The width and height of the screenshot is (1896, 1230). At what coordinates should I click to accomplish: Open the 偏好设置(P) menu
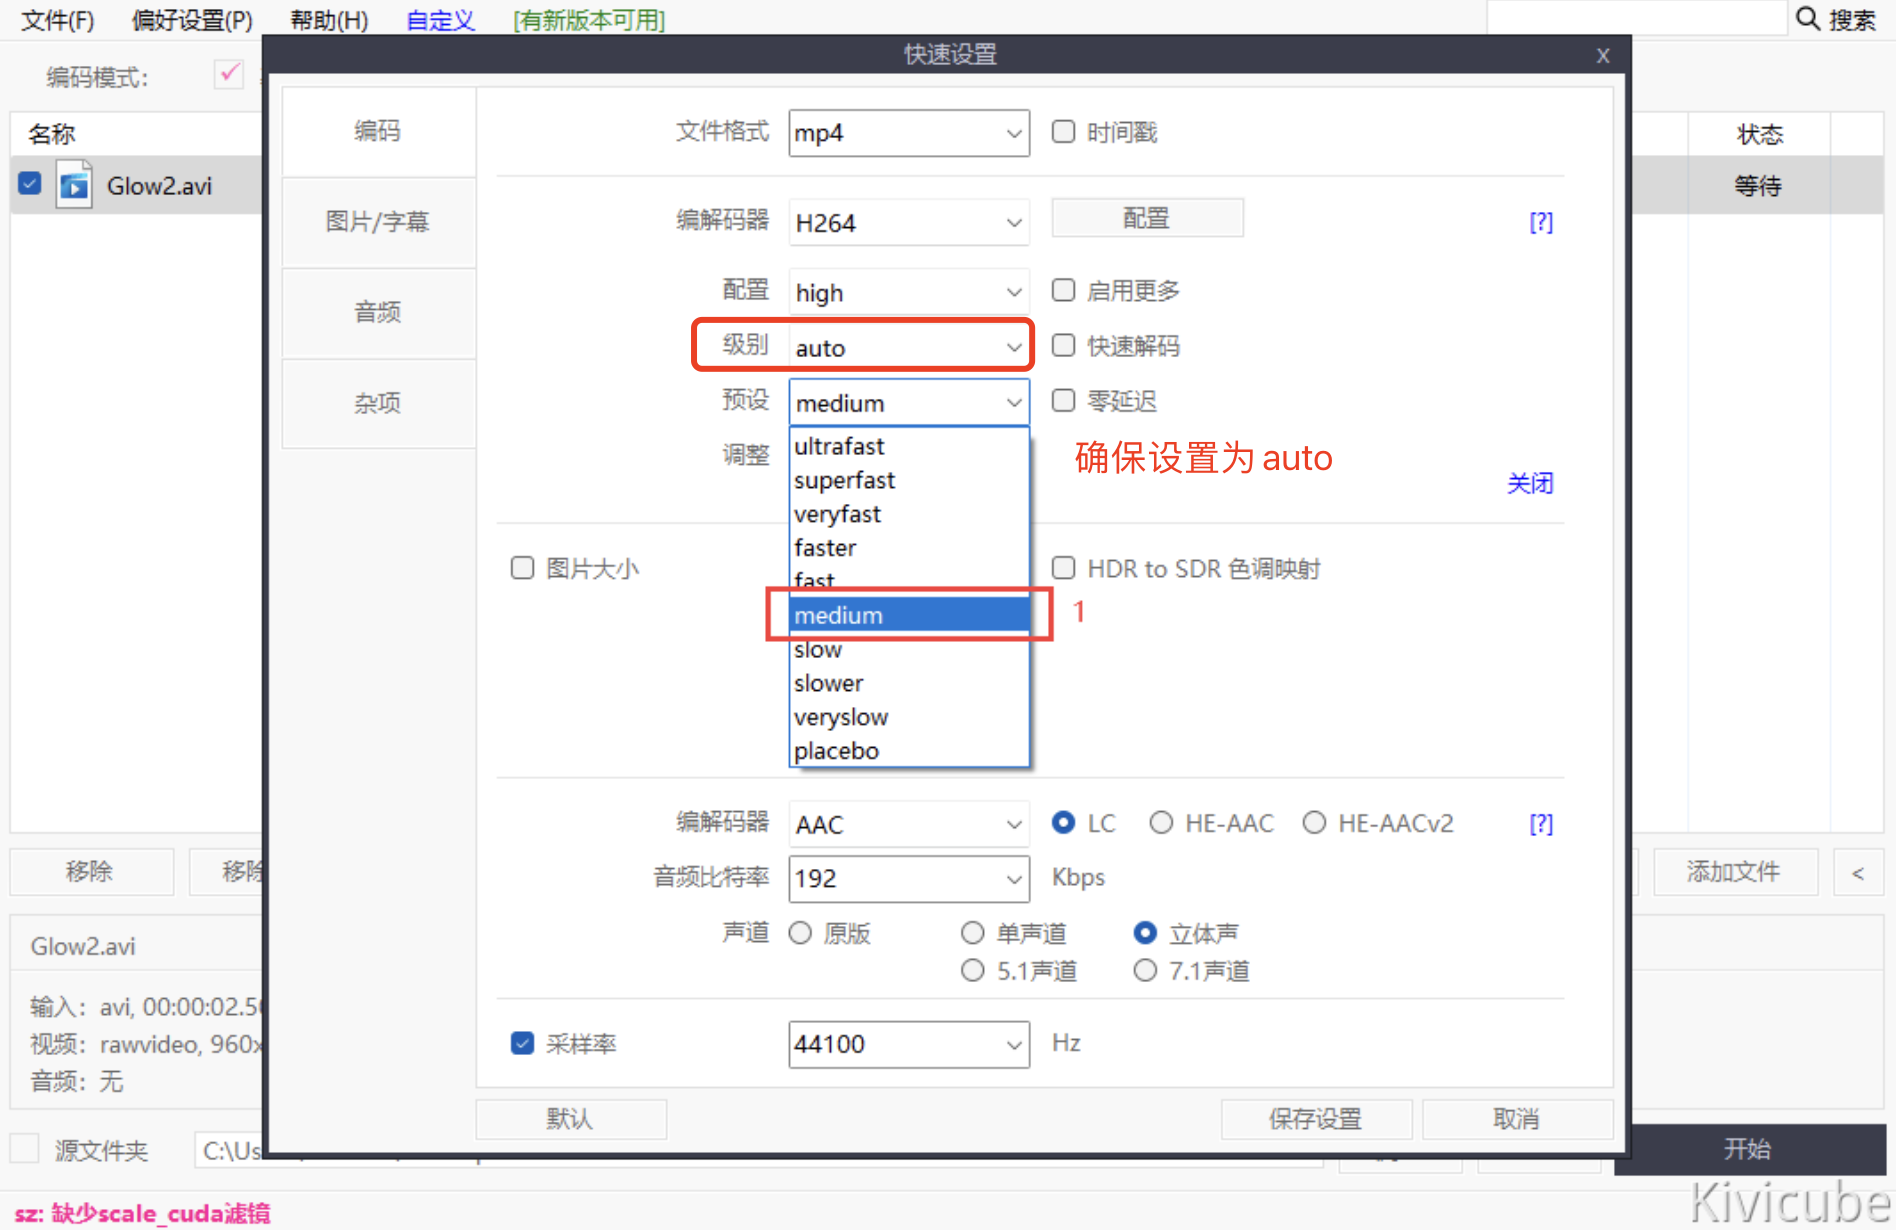click(x=192, y=20)
